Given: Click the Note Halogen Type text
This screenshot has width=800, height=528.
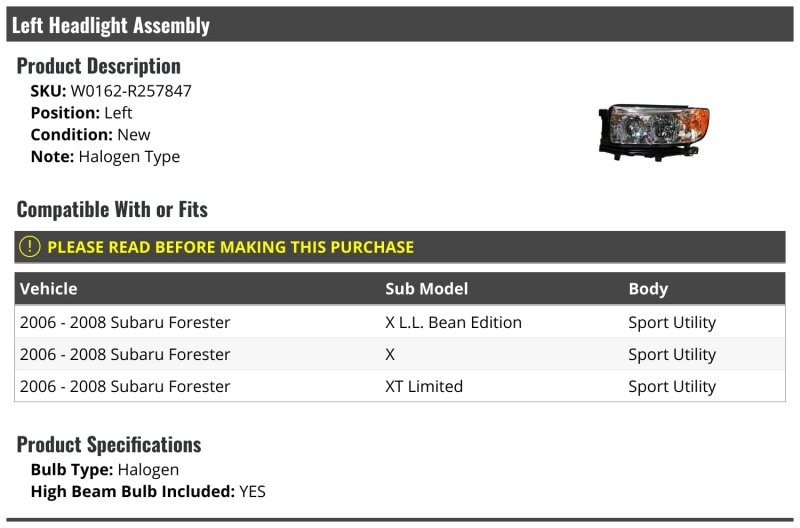Looking at the screenshot, I should [x=105, y=156].
